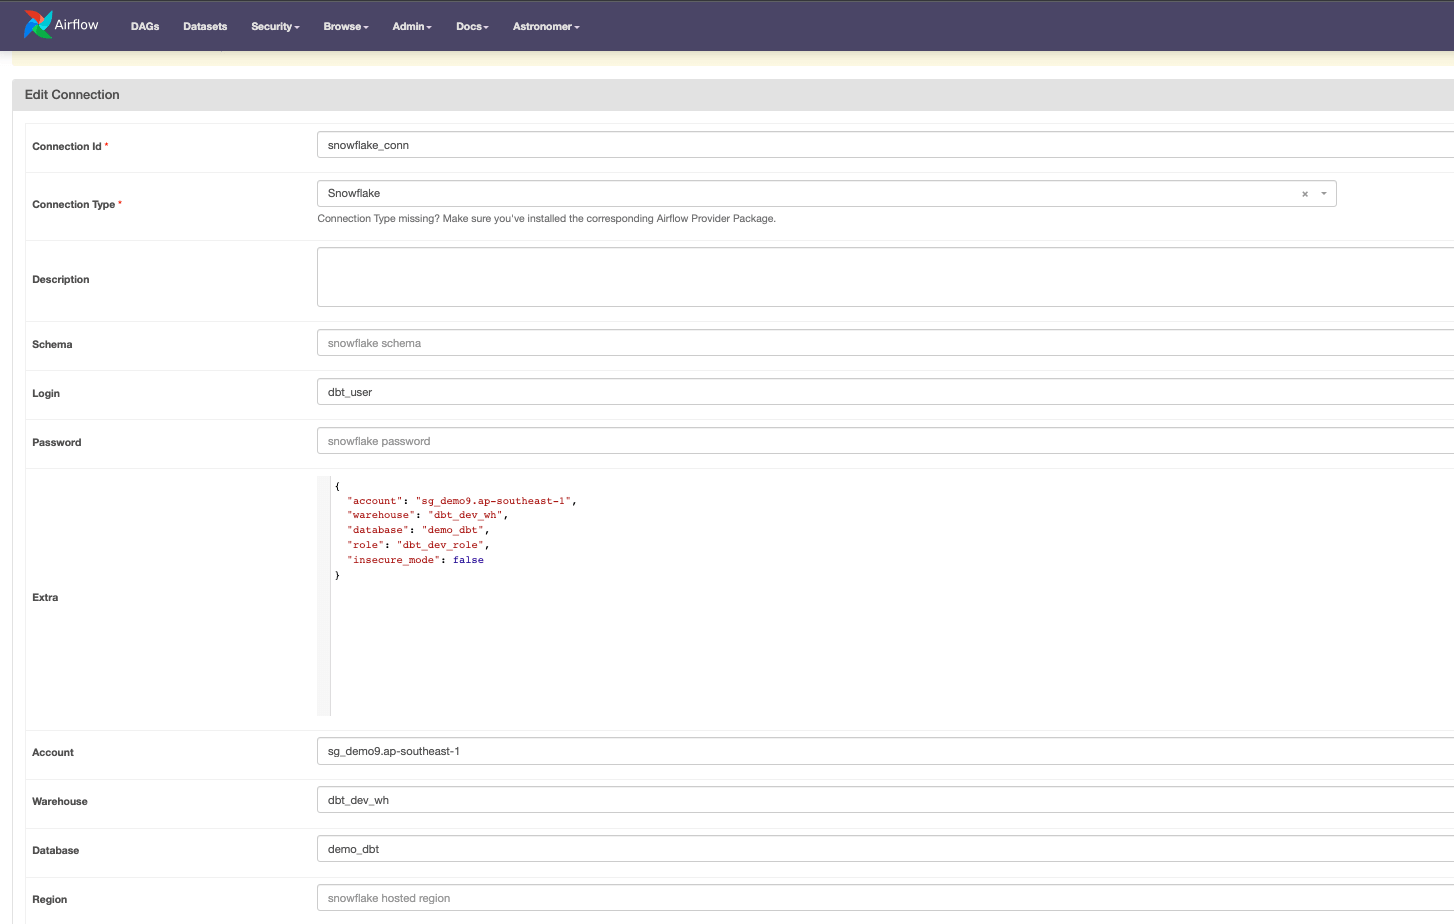The height and width of the screenshot is (924, 1454).
Task: Click the Airflow pinwheel logo
Action: [38, 25]
